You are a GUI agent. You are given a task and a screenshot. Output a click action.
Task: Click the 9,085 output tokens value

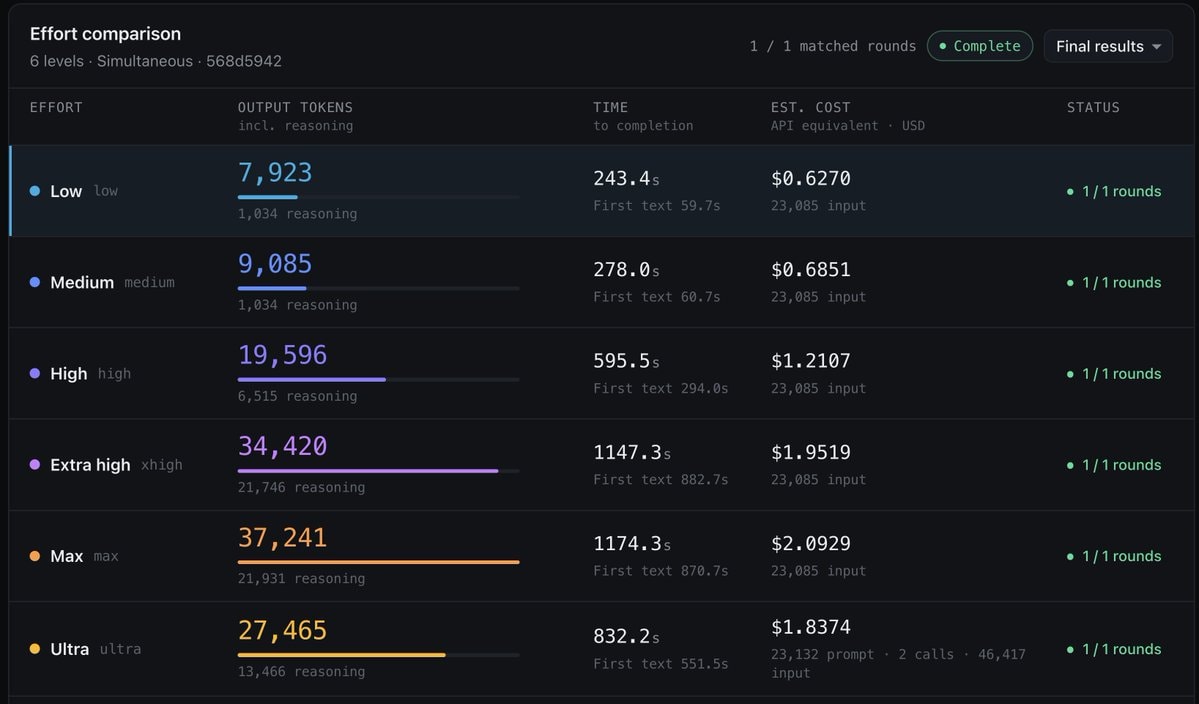click(275, 264)
